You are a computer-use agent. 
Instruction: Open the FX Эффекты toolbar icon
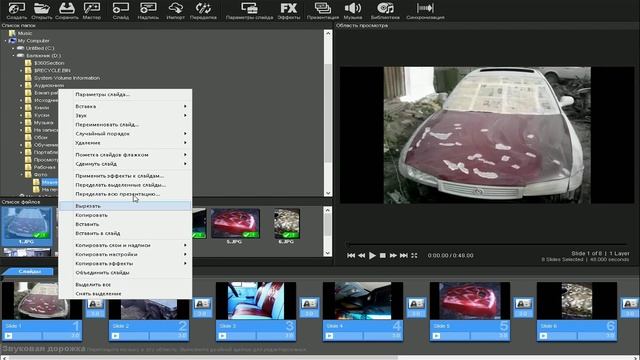(289, 11)
